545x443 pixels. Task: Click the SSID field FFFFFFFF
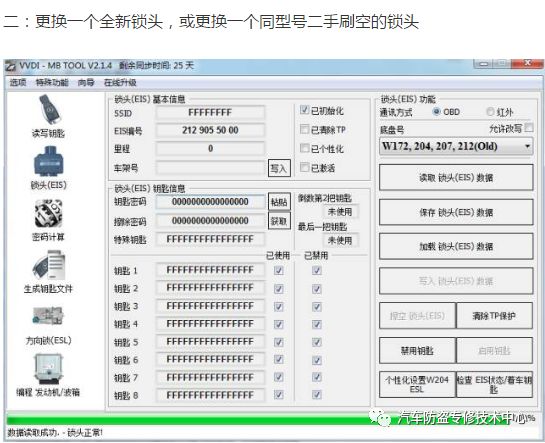210,113
